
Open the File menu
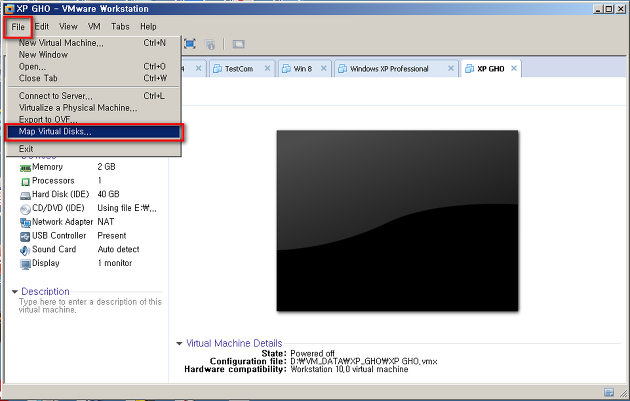(18, 27)
